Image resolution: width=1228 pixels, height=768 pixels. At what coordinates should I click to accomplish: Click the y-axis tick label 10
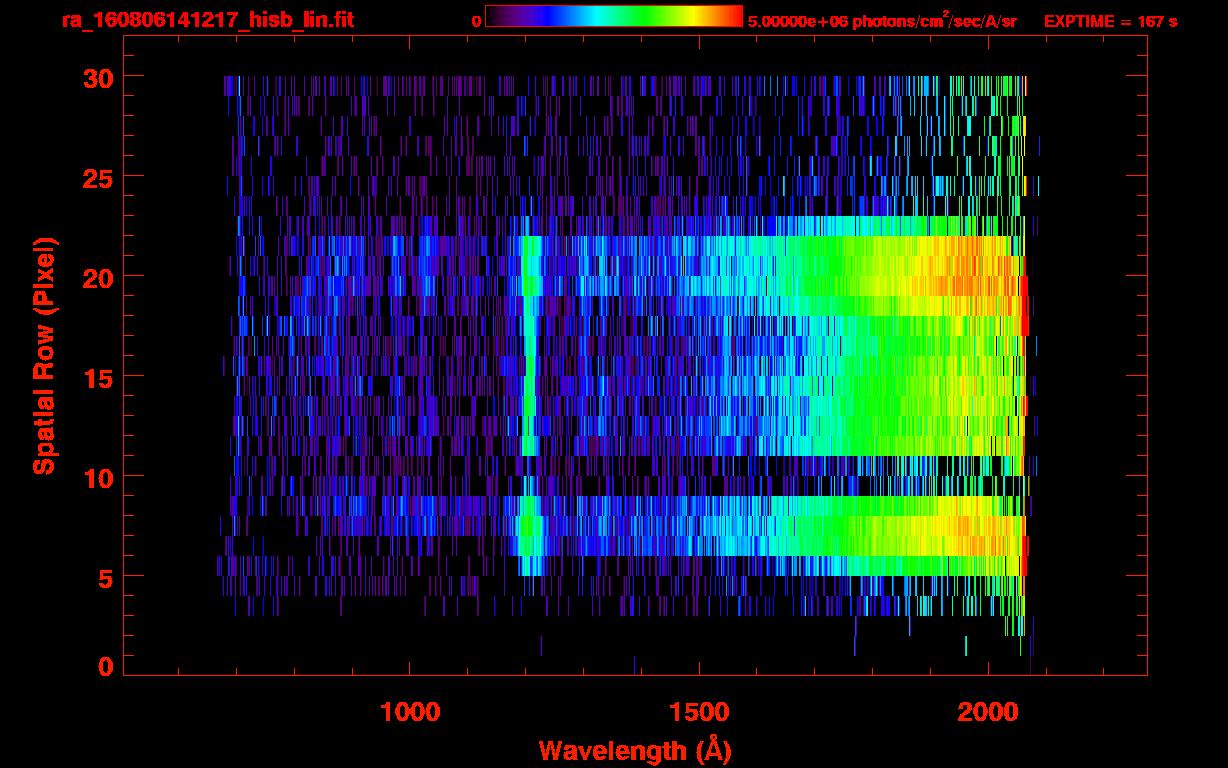click(x=96, y=477)
